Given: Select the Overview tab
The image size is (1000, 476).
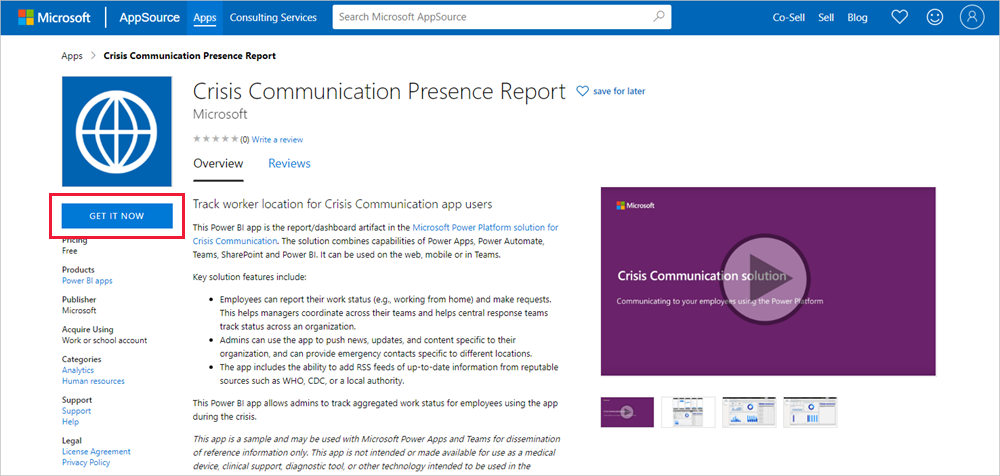Looking at the screenshot, I should 218,164.
